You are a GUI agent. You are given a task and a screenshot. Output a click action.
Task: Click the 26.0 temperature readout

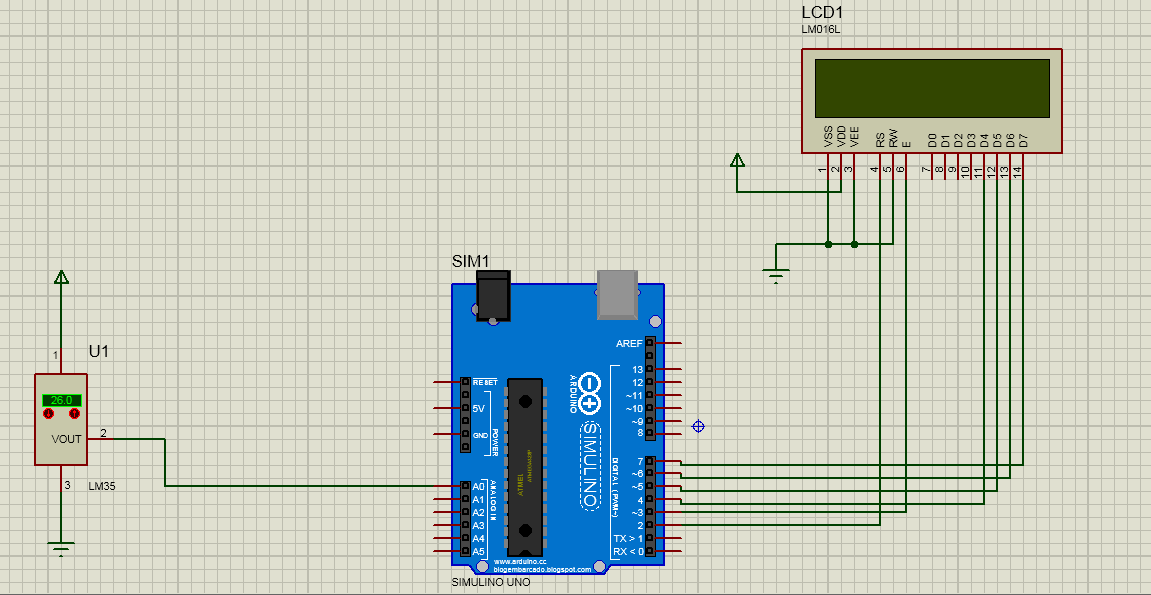(62, 400)
